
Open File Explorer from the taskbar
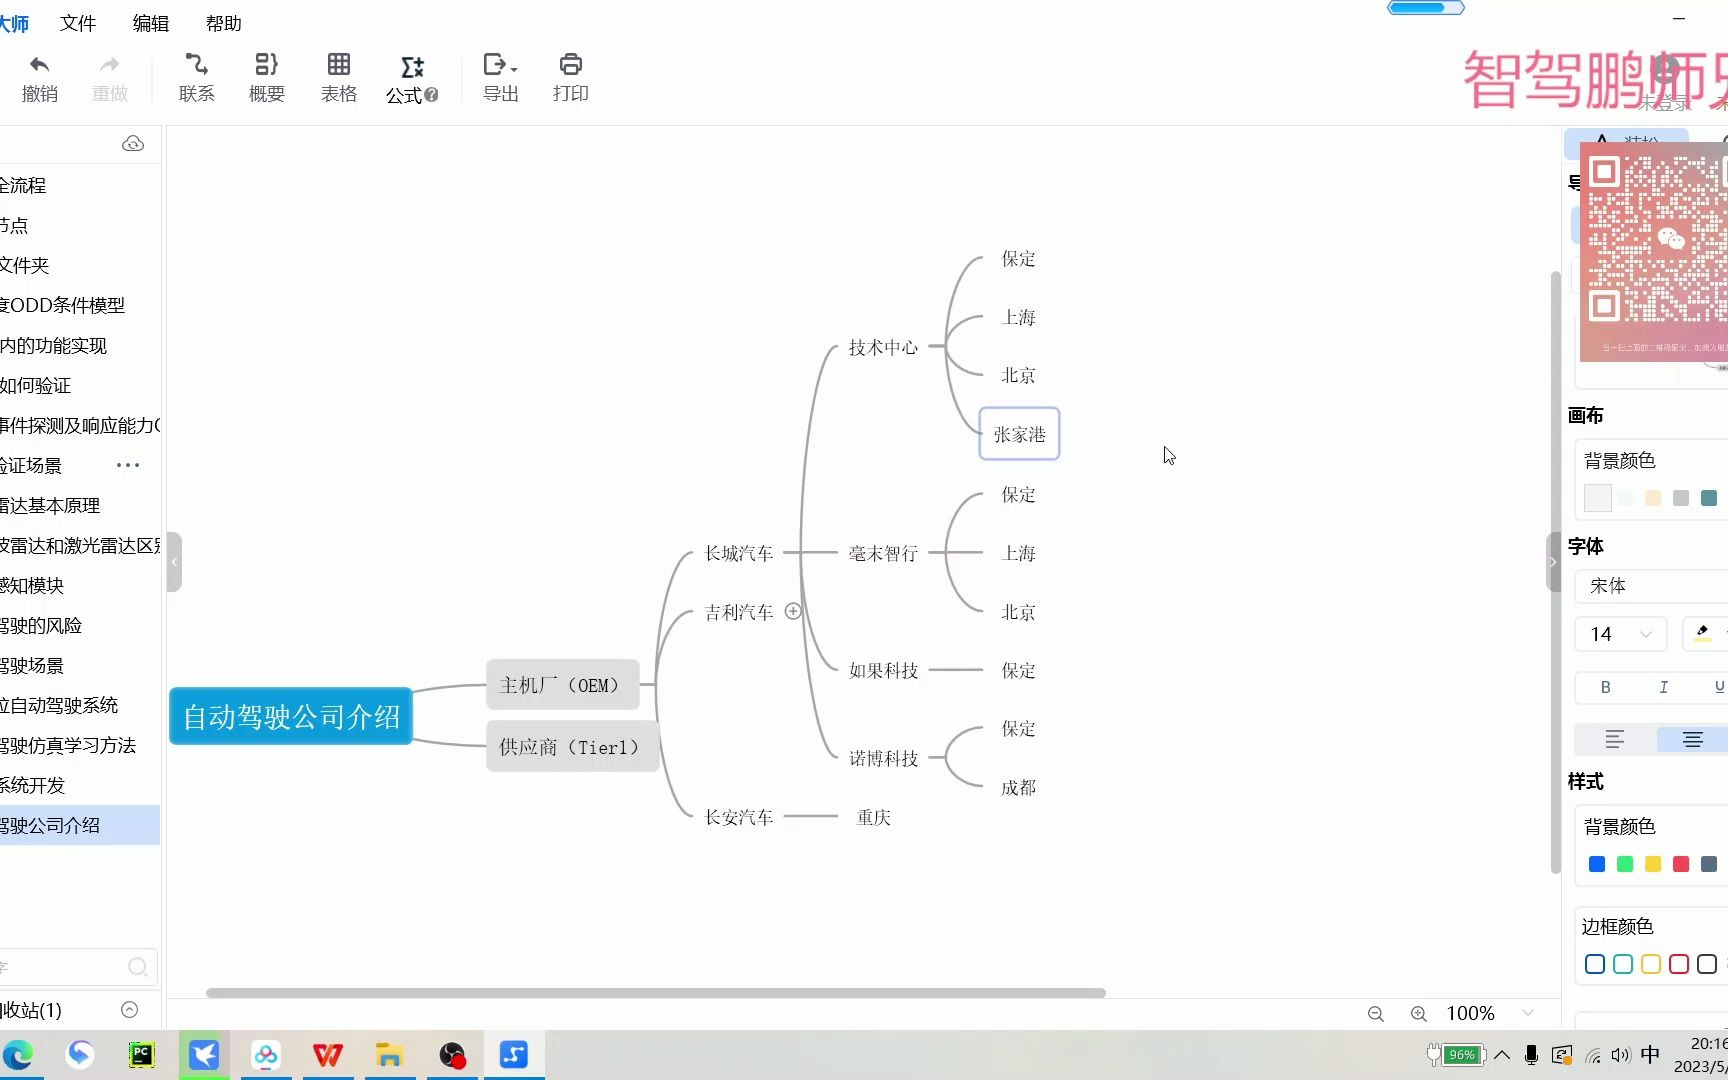(389, 1055)
